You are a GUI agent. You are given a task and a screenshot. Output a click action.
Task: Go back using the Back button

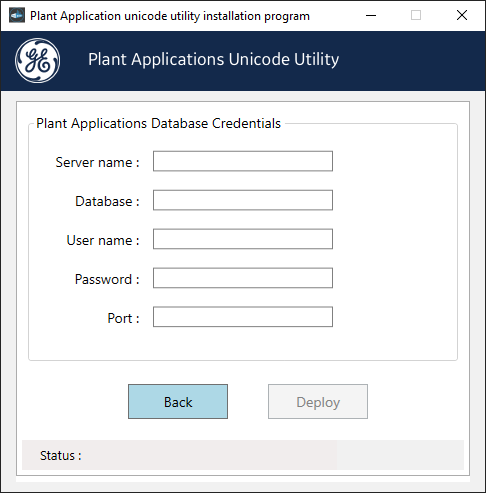(x=178, y=402)
